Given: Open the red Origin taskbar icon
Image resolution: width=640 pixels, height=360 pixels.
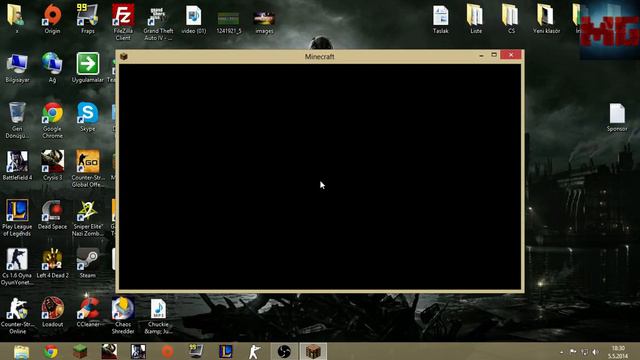Looking at the screenshot, I should 167,352.
